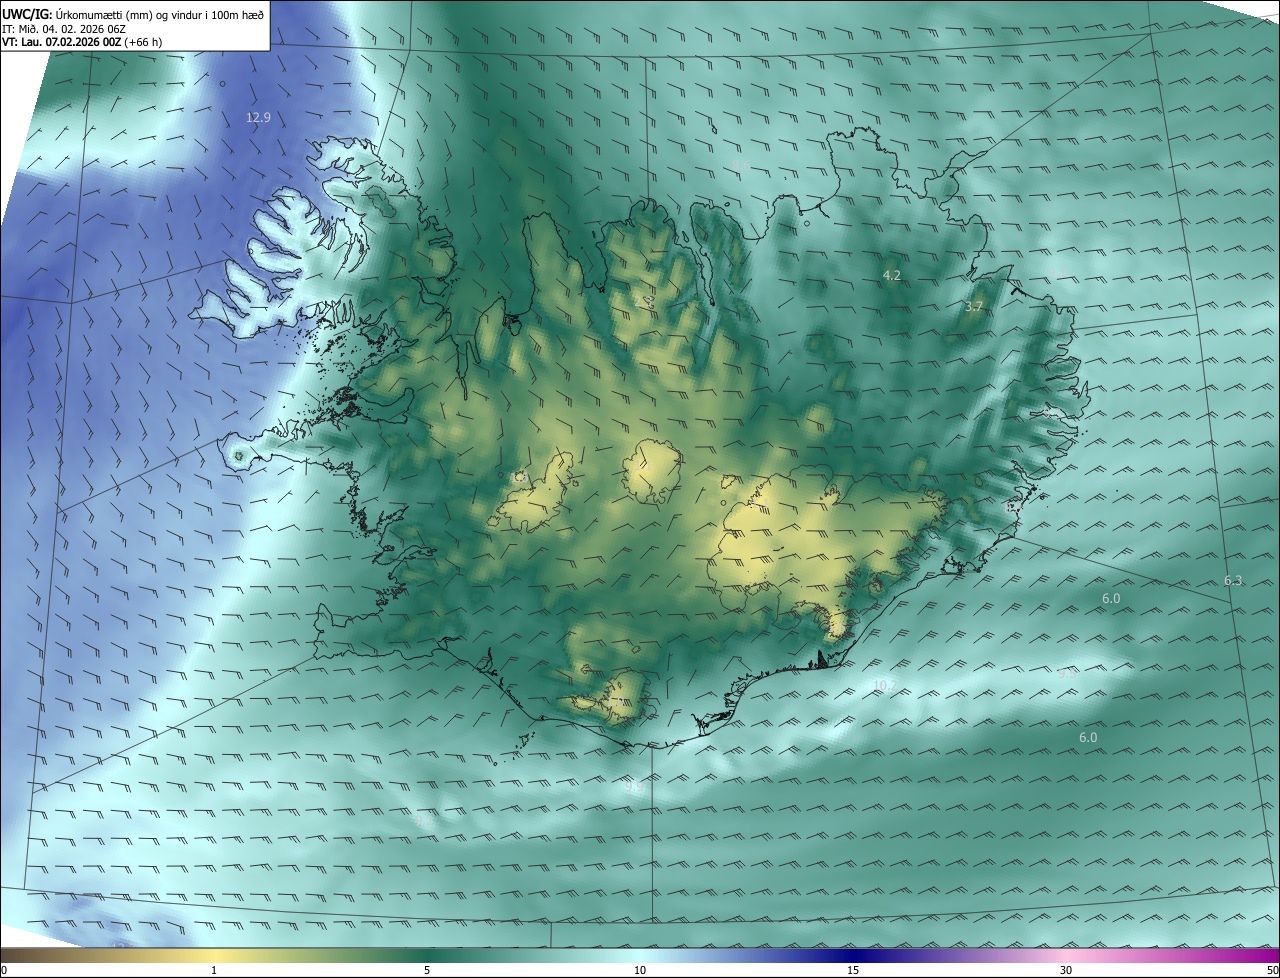Click the color scale tick labeled 50
The image size is (1280, 978).
(1272, 970)
